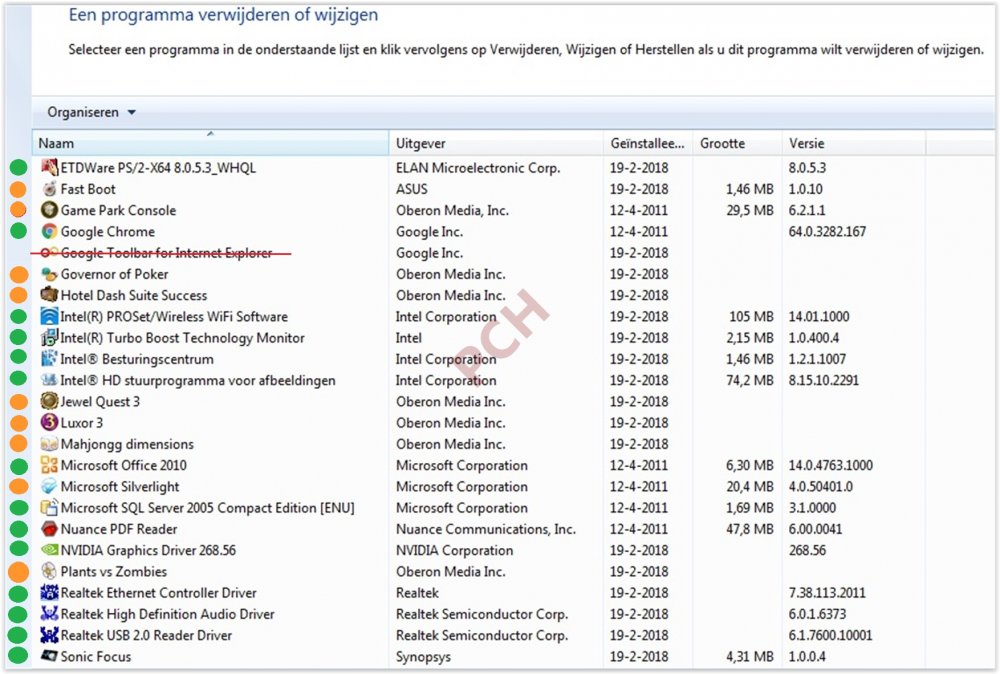This screenshot has width=1000, height=674.
Task: Click the Realtek High Definition Audio icon
Action: (x=49, y=613)
